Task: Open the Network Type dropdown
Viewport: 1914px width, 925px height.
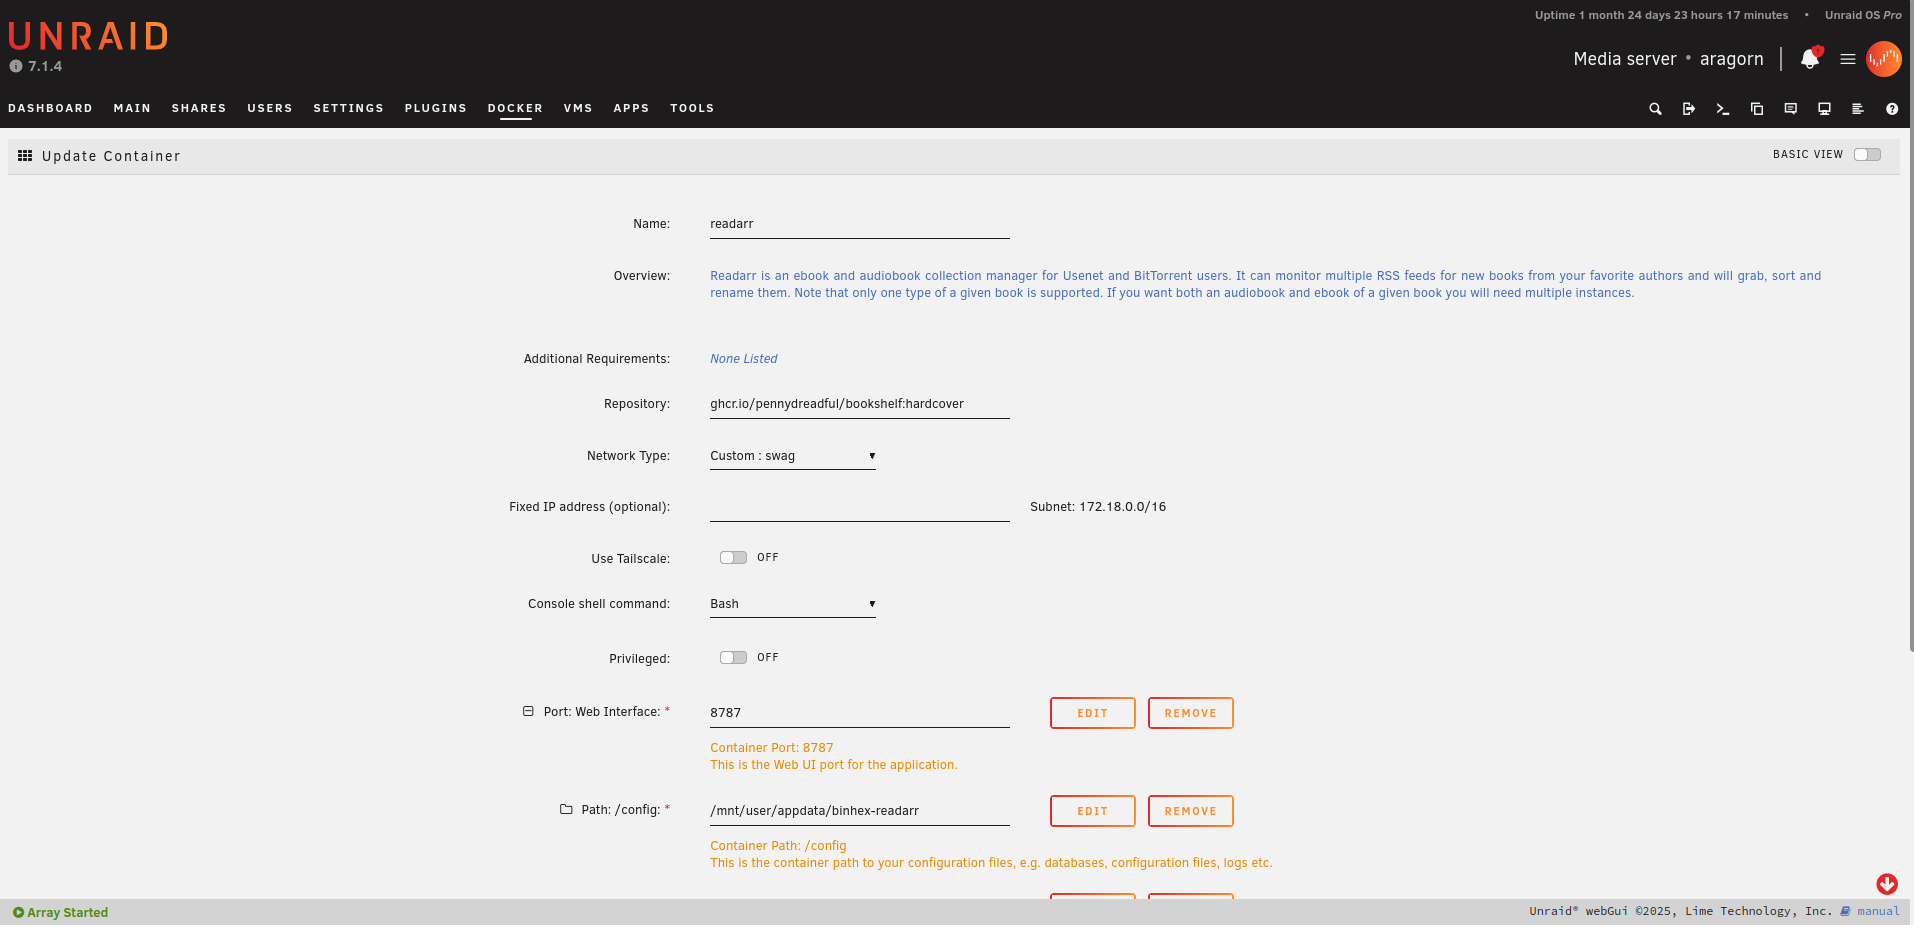Action: click(793, 456)
